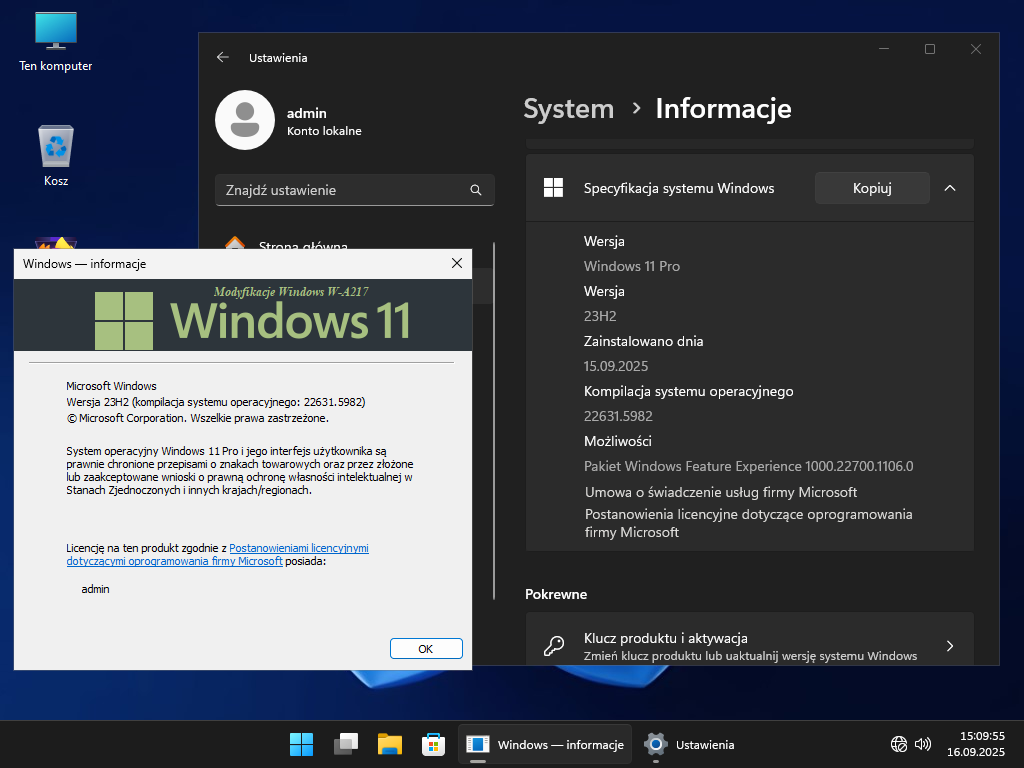Collapse Specyfikacja systemu Windows section
Viewport: 1024px width, 768px height.
950,188
